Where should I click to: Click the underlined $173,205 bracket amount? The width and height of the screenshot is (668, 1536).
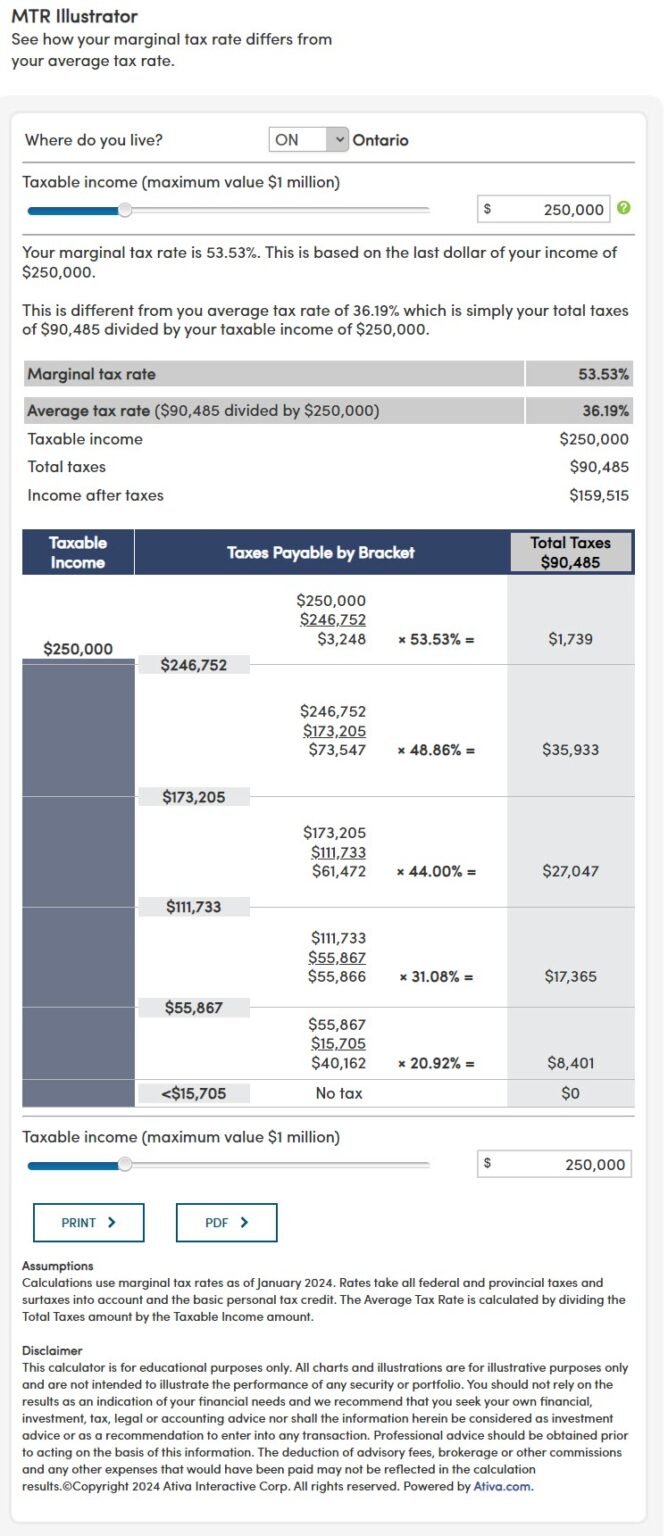click(x=335, y=731)
